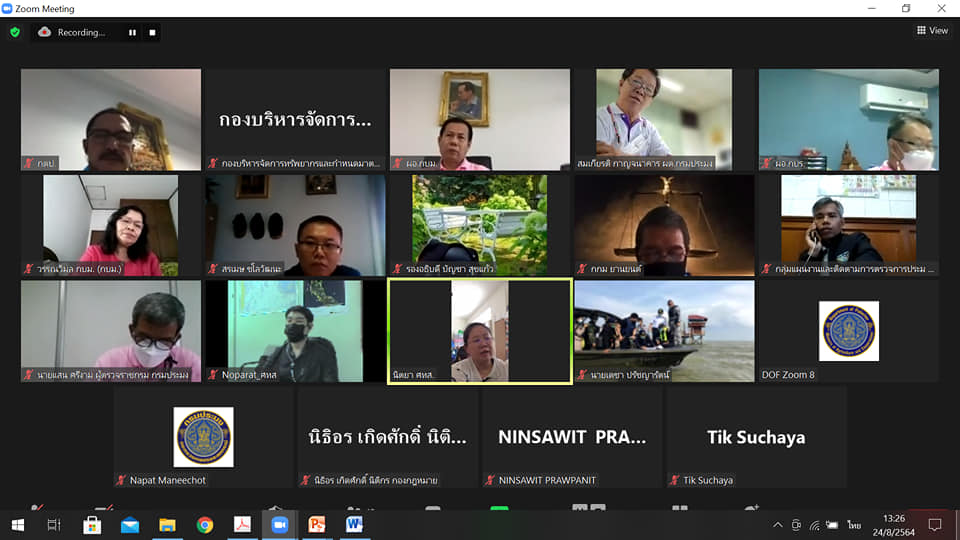Expand the hidden system tray icons
960x540 pixels.
[x=778, y=525]
